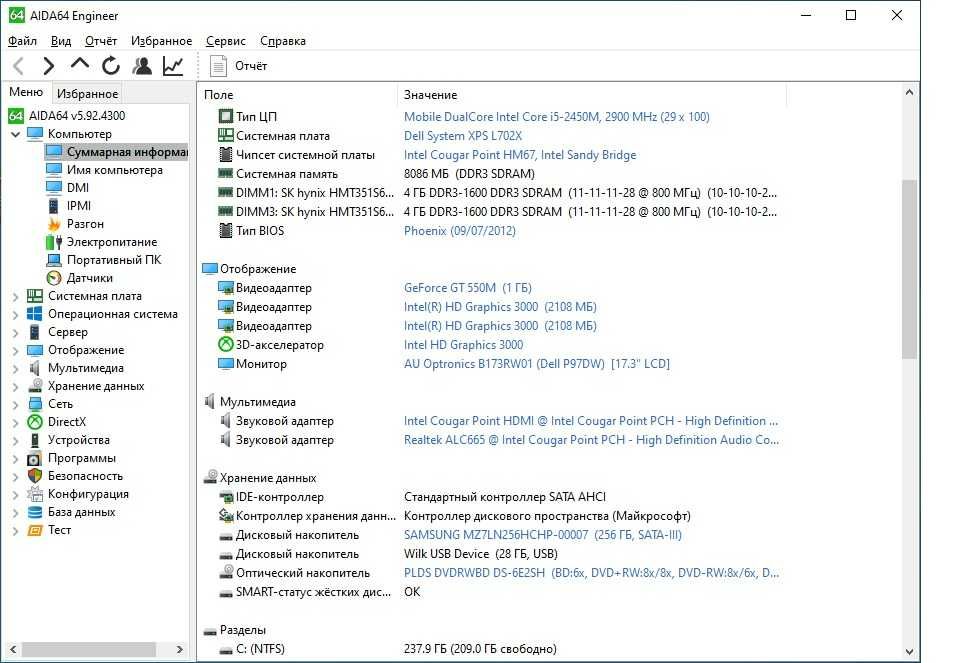Click the Back navigation arrow in toolbar
Screen dimensions: 960x663
pos(18,66)
